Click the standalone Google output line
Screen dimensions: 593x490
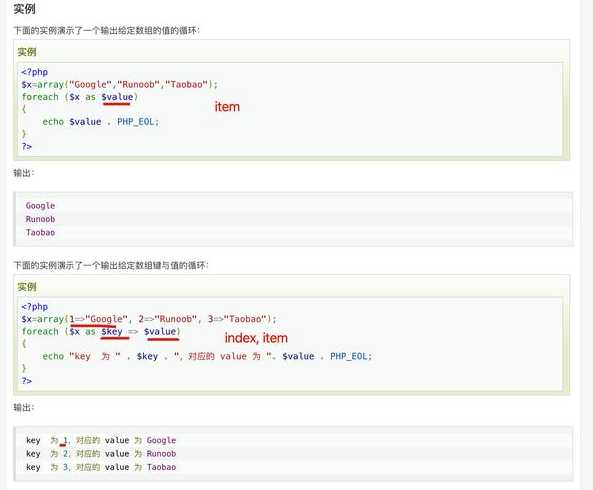tap(40, 206)
